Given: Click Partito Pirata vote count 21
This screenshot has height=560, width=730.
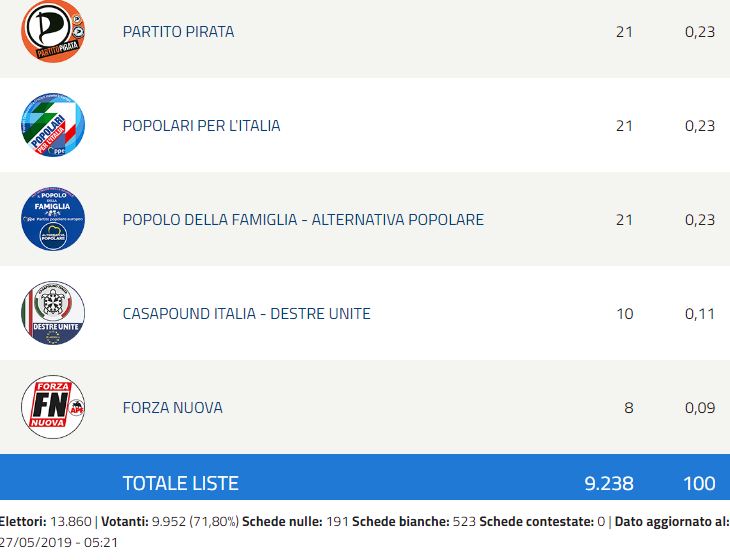Looking at the screenshot, I should pos(624,32).
